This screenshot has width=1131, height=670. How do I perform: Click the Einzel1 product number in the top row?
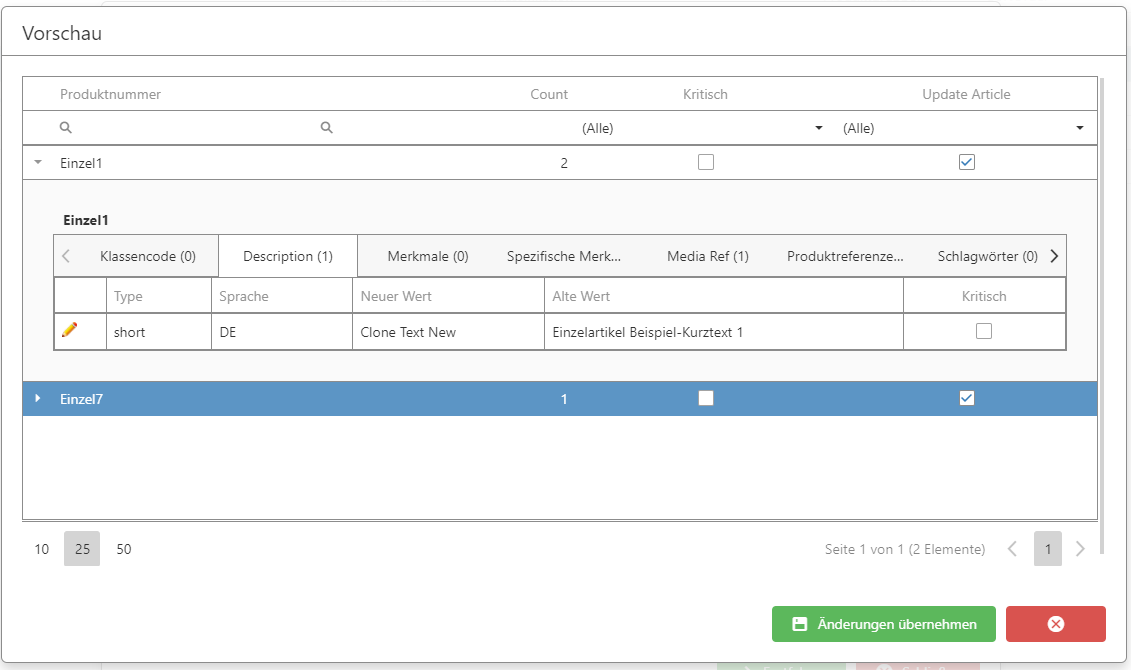[81, 163]
